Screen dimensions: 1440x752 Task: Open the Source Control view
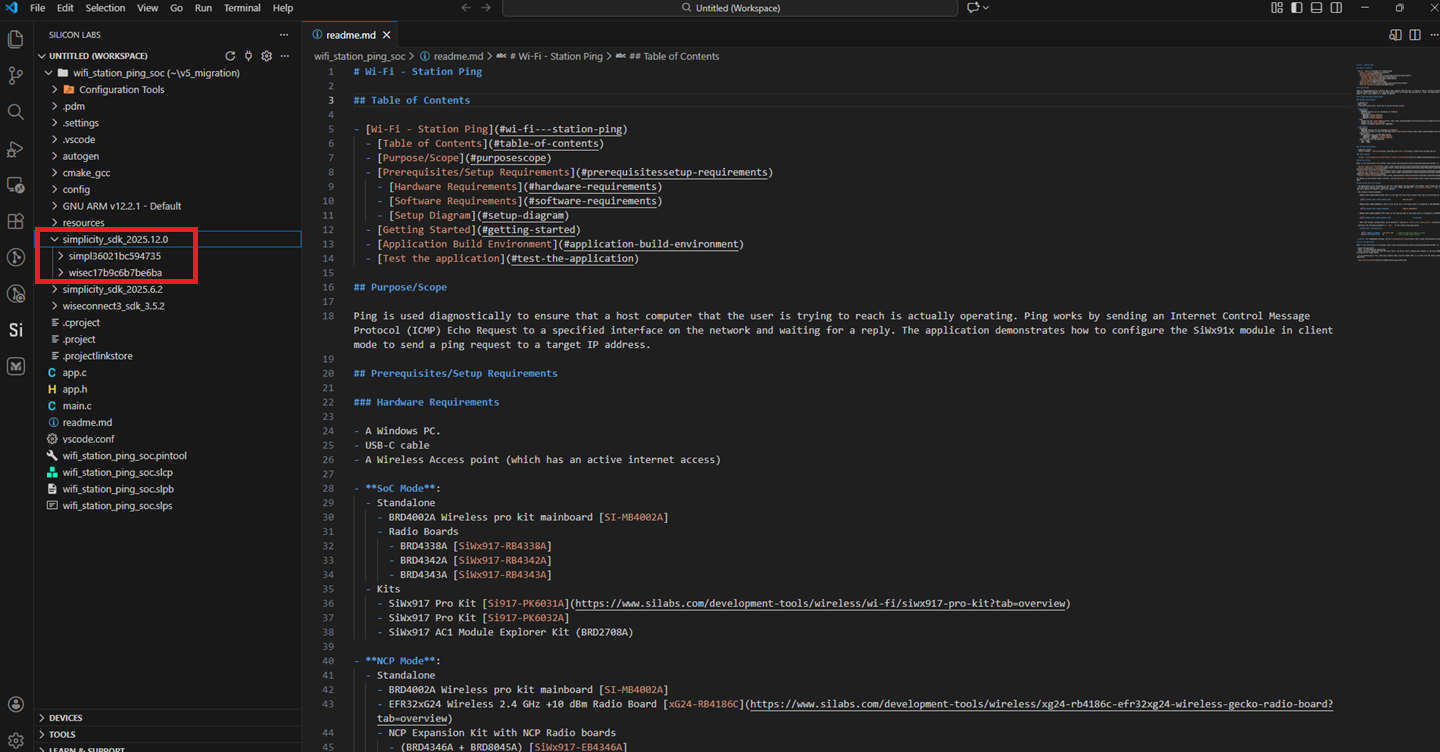pos(15,76)
